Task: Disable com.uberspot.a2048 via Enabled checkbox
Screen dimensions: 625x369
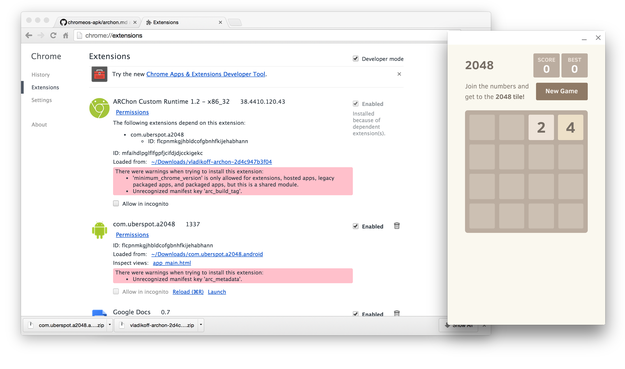Action: coord(356,226)
